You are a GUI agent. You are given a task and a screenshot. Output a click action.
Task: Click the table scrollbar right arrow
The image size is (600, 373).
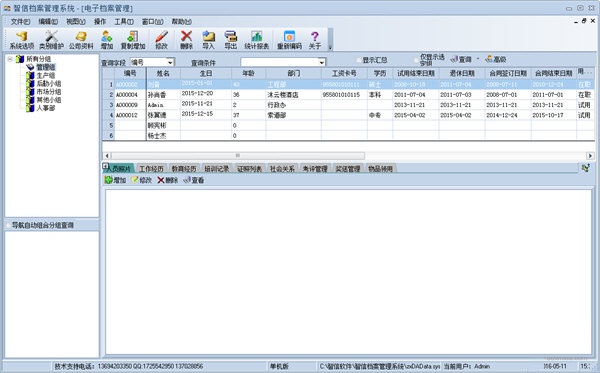590,155
